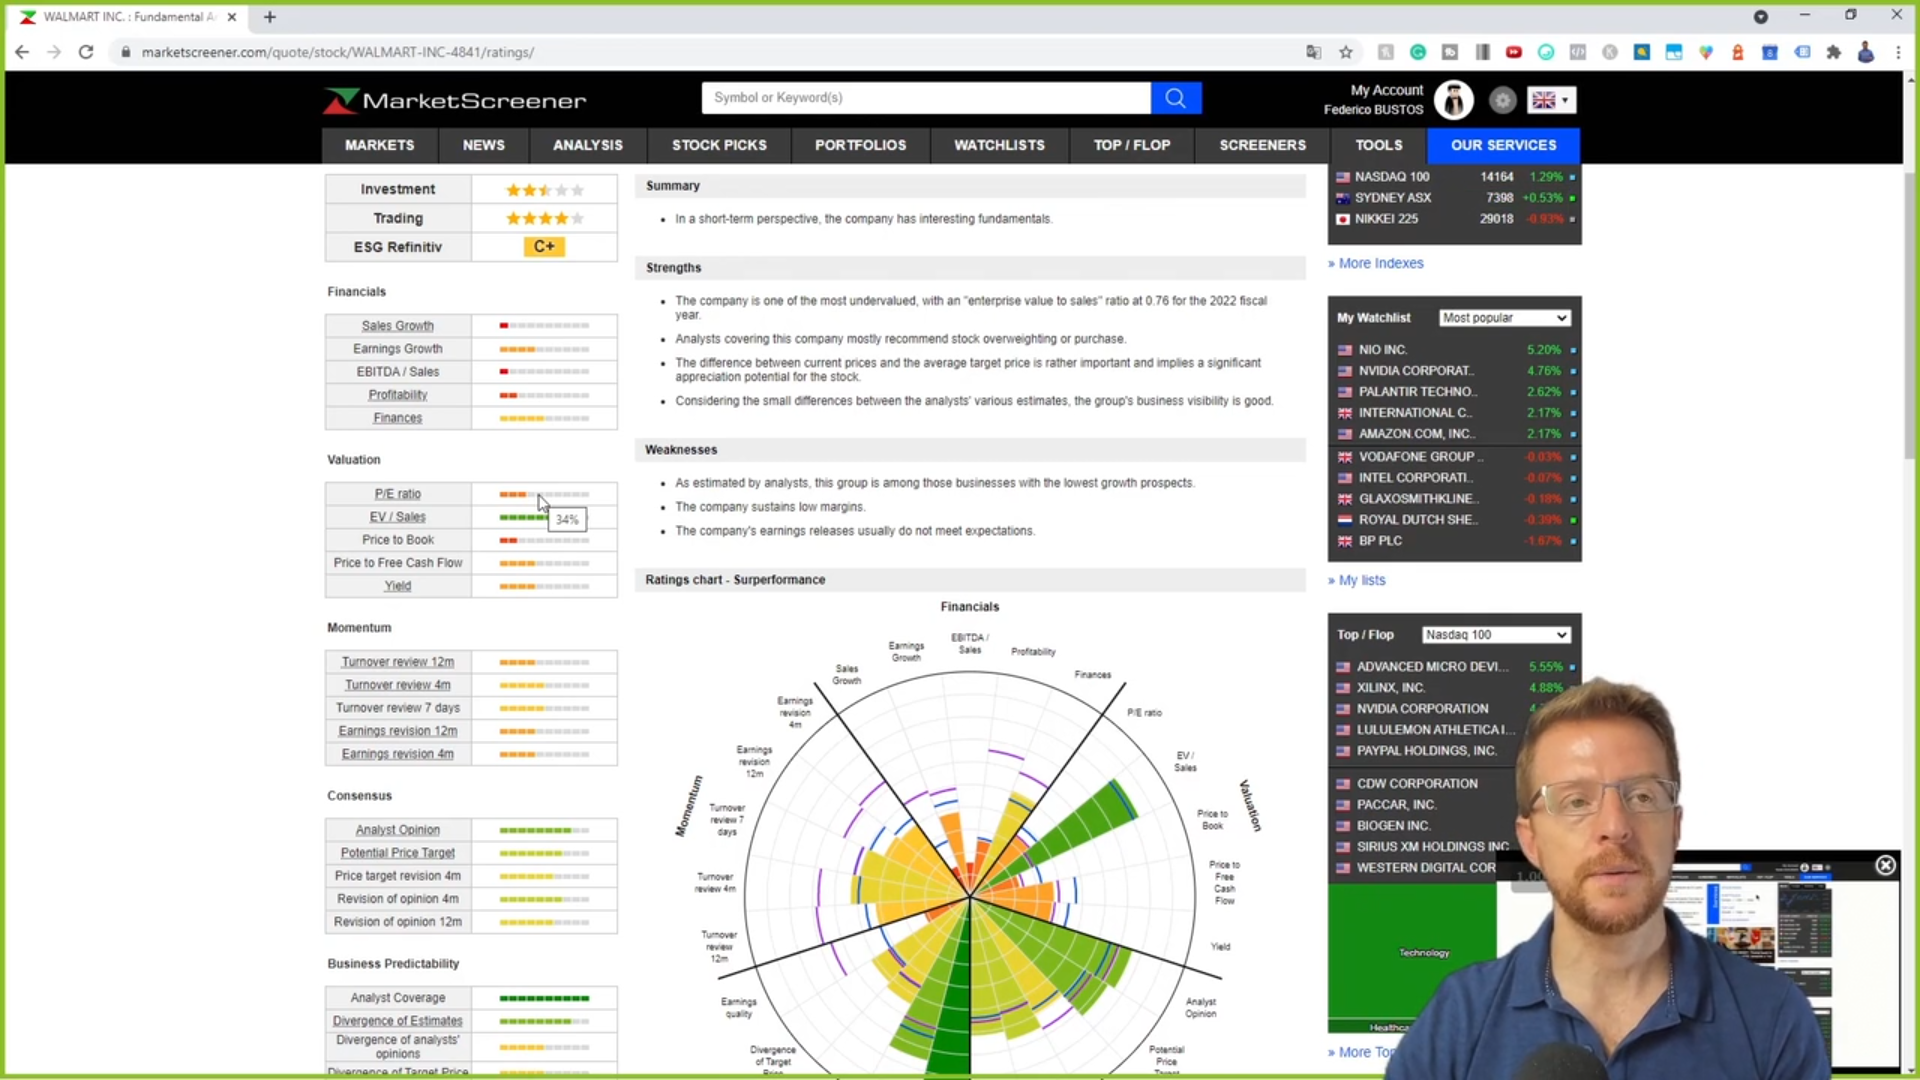Open the MARKETS menu
This screenshot has height=1080, width=1920.
(x=379, y=145)
